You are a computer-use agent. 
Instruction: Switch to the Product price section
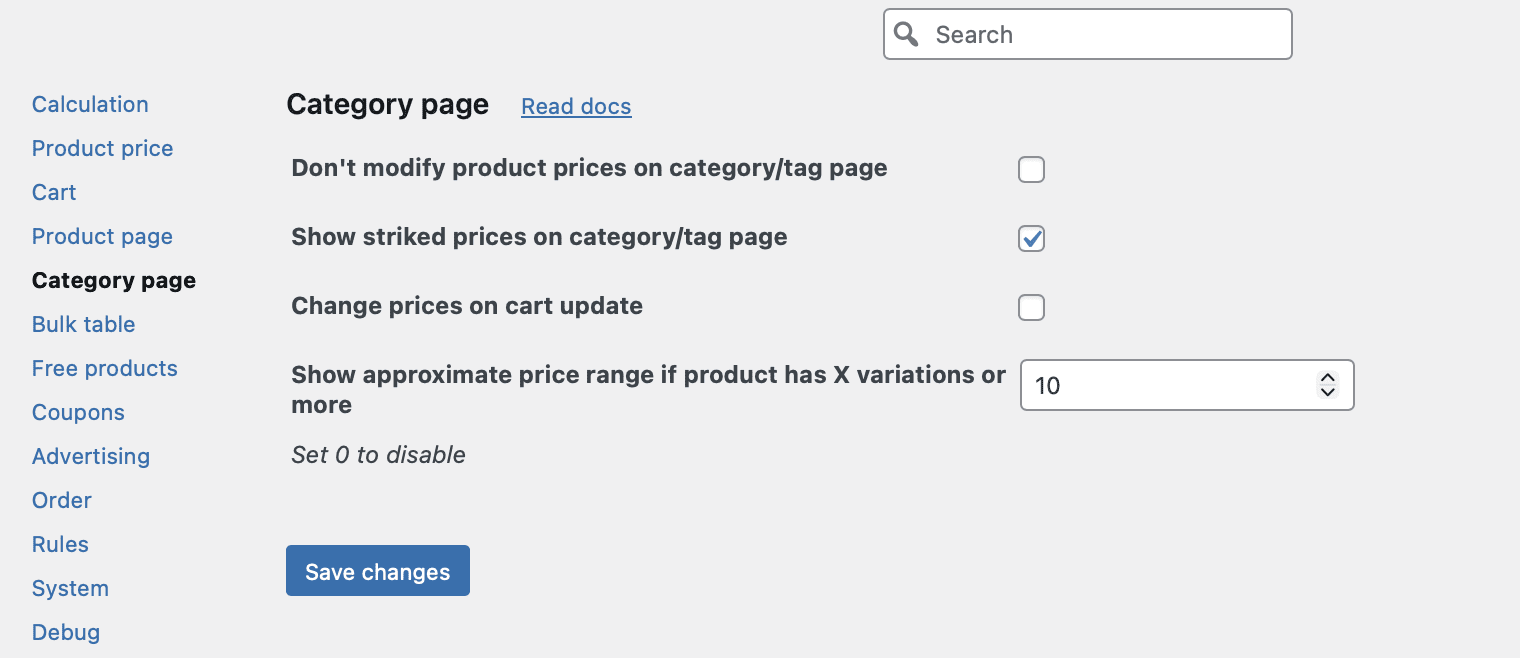point(102,148)
